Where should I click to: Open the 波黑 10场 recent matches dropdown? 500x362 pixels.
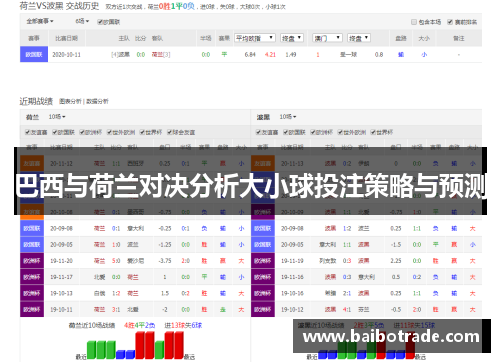(x=288, y=117)
